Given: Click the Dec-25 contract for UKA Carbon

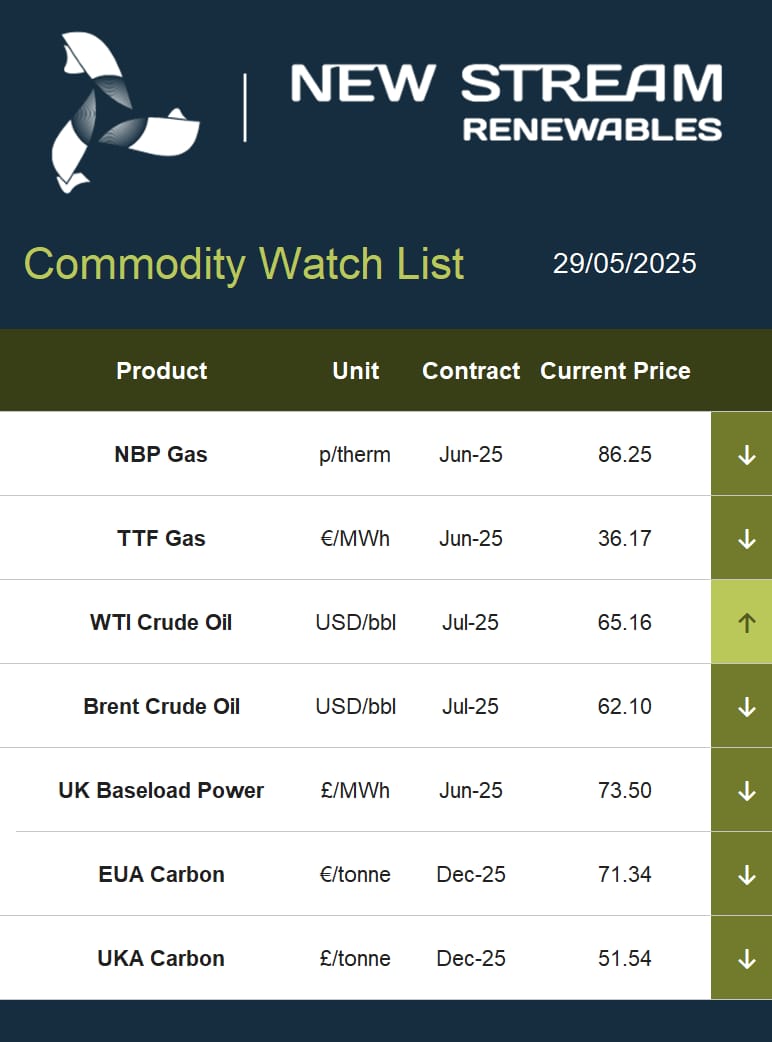Looking at the screenshot, I should pyautogui.click(x=471, y=958).
